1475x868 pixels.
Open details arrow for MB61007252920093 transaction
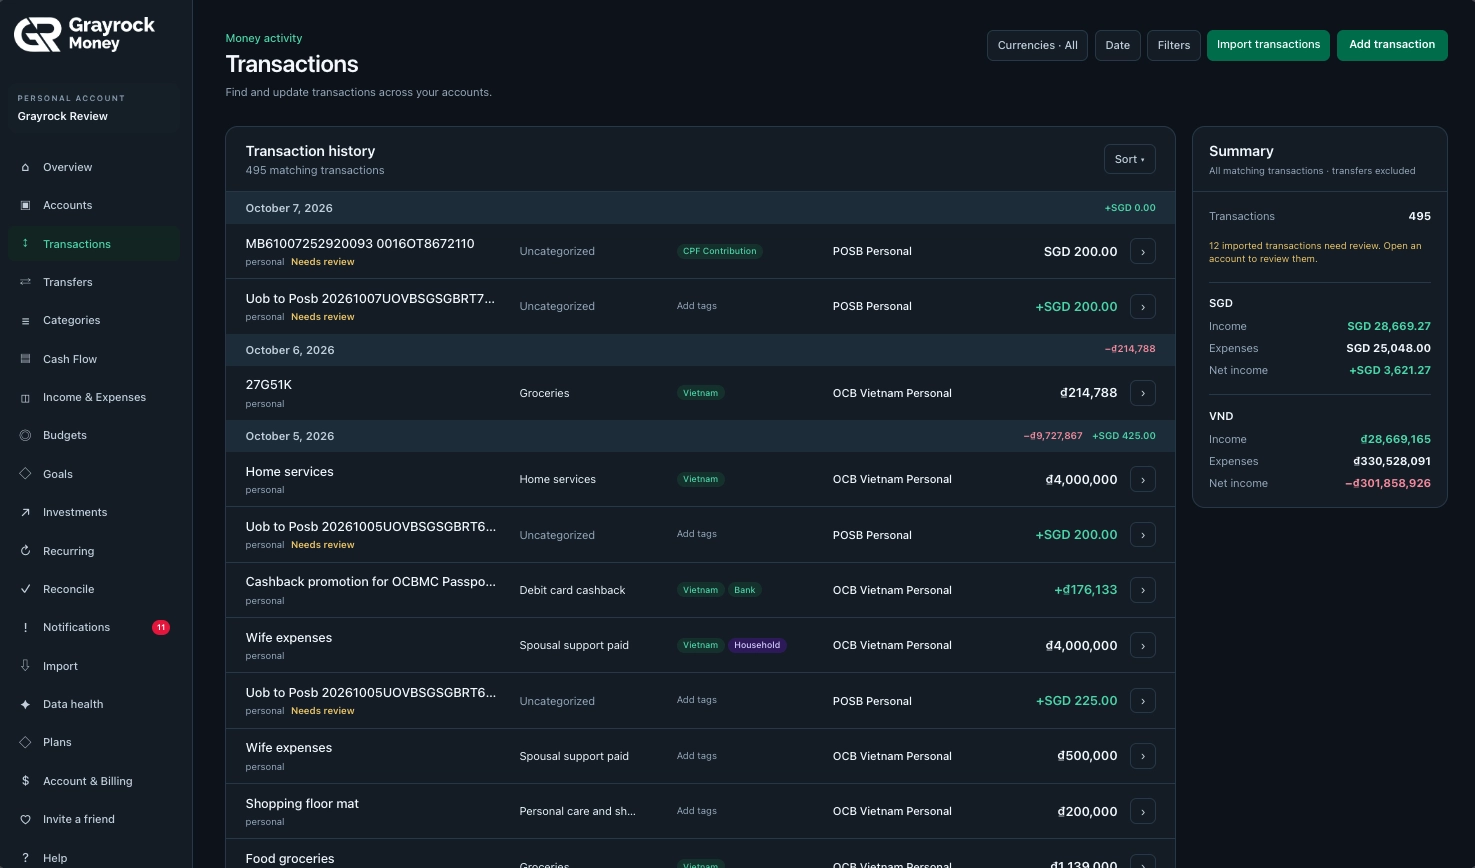1143,252
